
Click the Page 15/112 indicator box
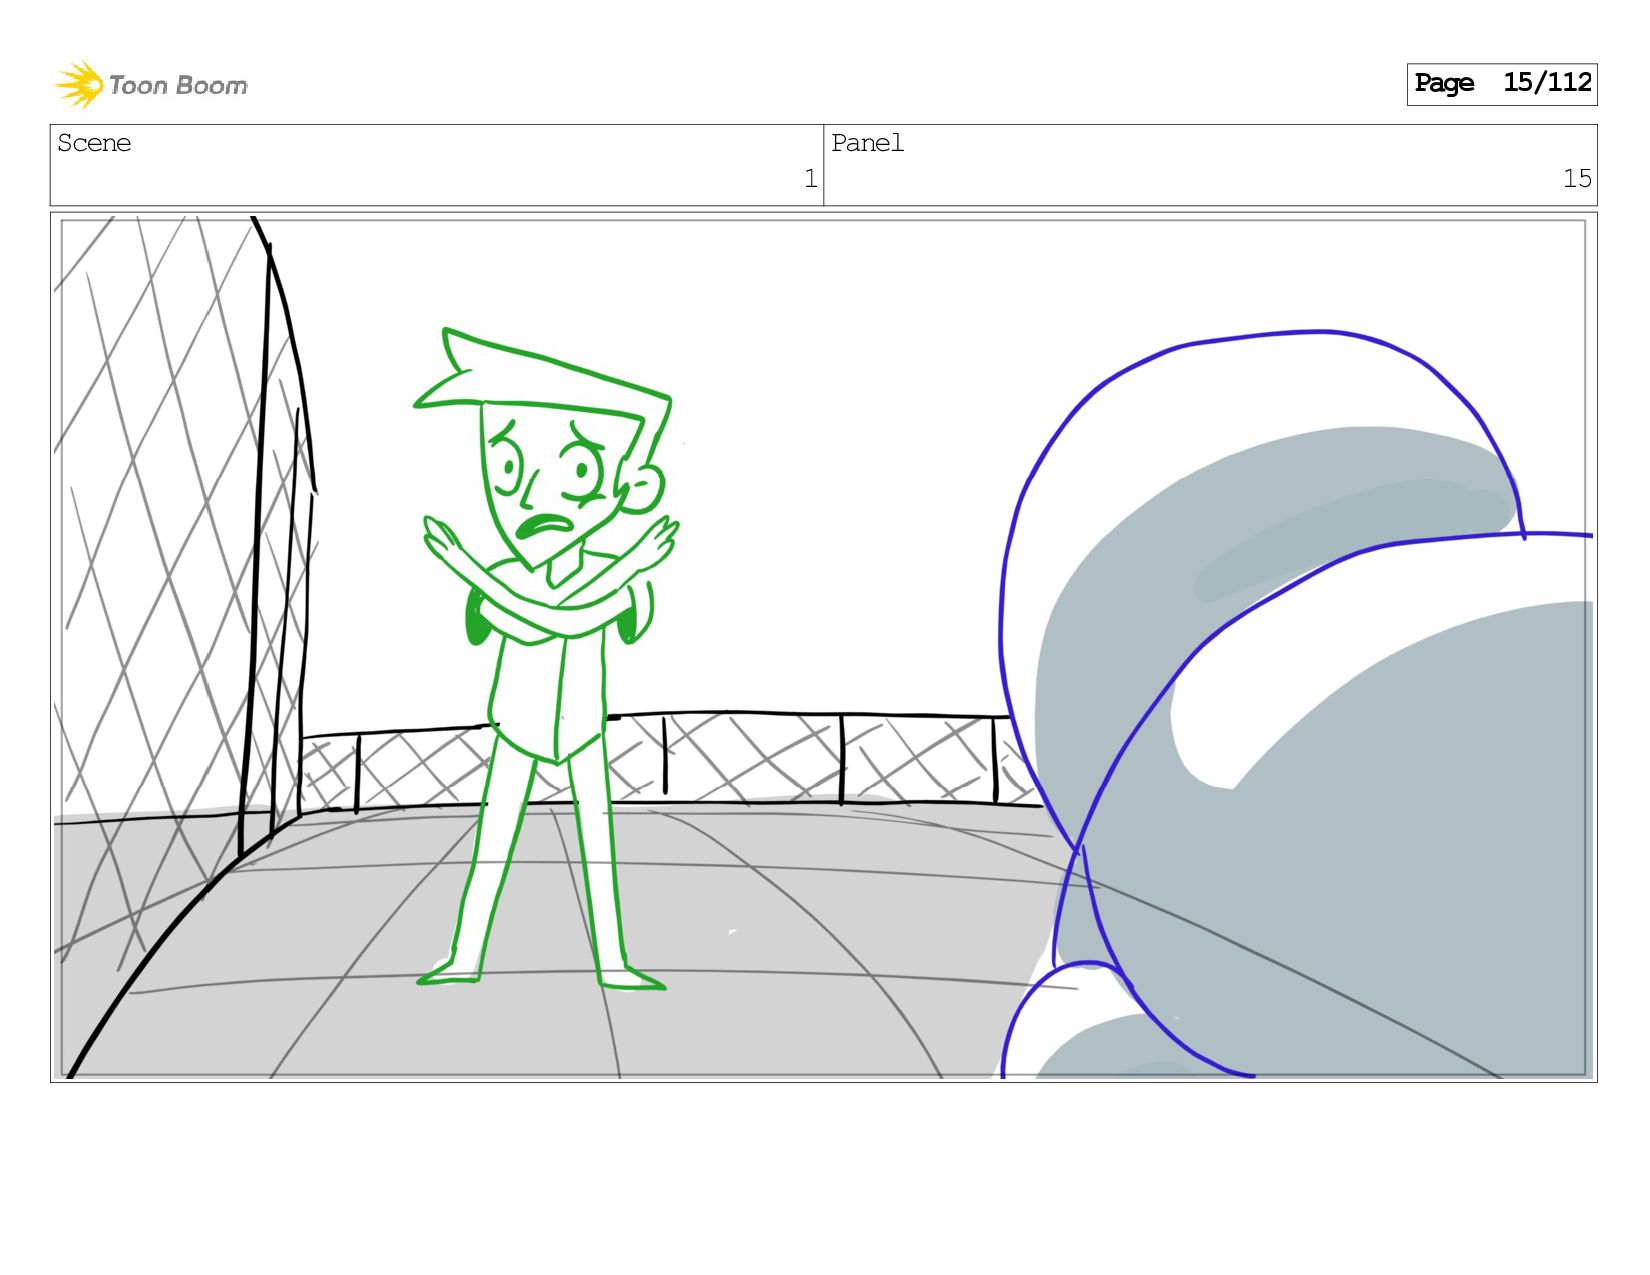point(1502,84)
